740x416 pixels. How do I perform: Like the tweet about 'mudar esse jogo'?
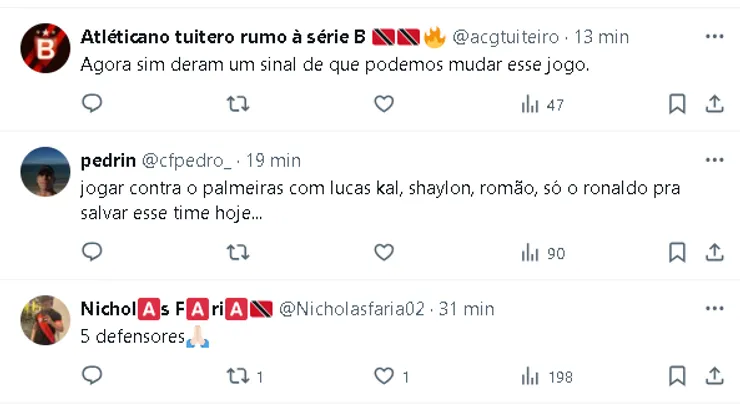384,104
